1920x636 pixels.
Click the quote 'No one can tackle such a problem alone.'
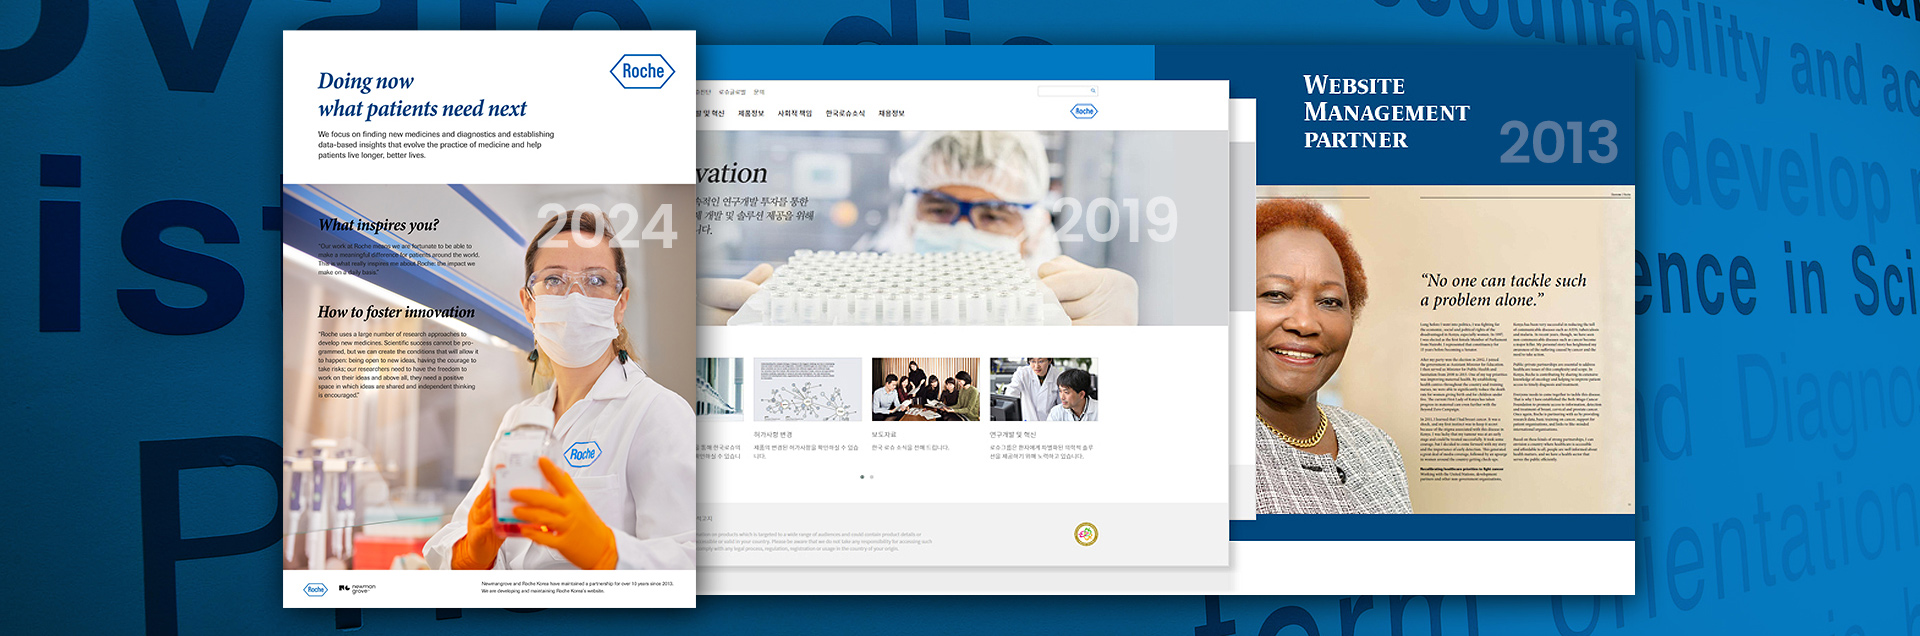[1503, 290]
